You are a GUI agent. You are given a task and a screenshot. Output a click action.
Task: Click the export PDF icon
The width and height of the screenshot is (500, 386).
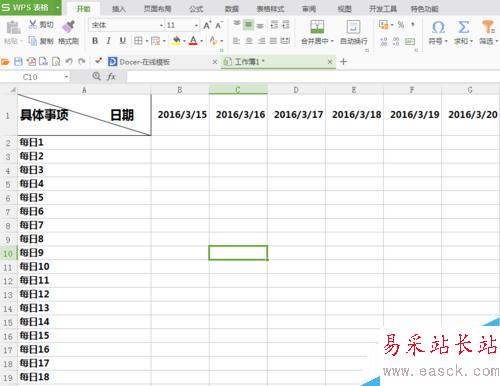[x=31, y=62]
